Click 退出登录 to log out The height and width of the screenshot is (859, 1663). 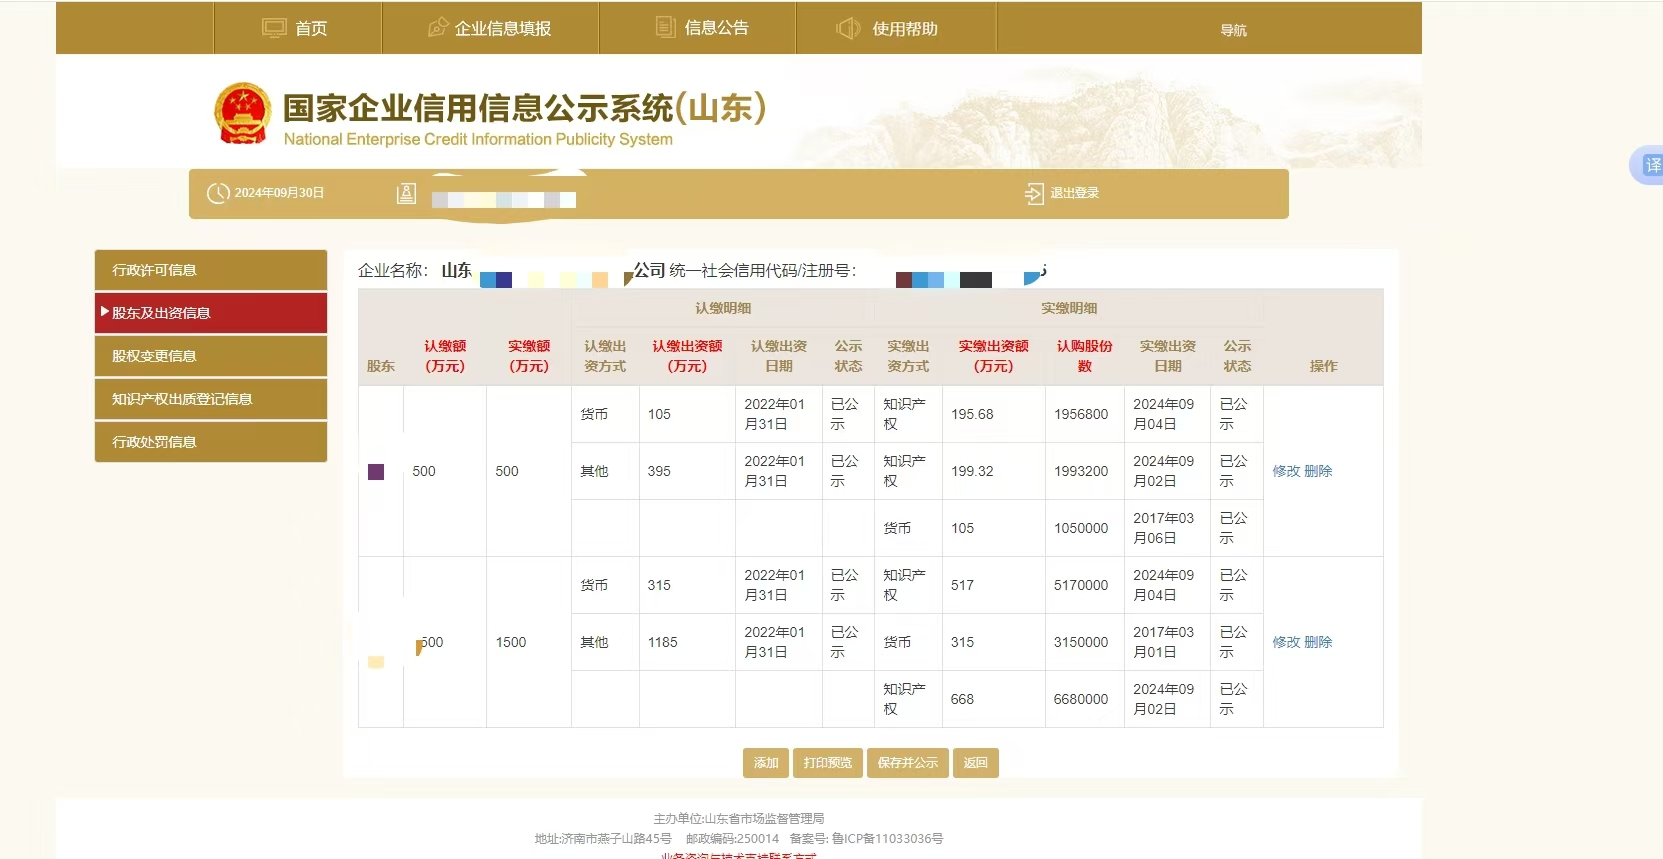pos(1074,193)
